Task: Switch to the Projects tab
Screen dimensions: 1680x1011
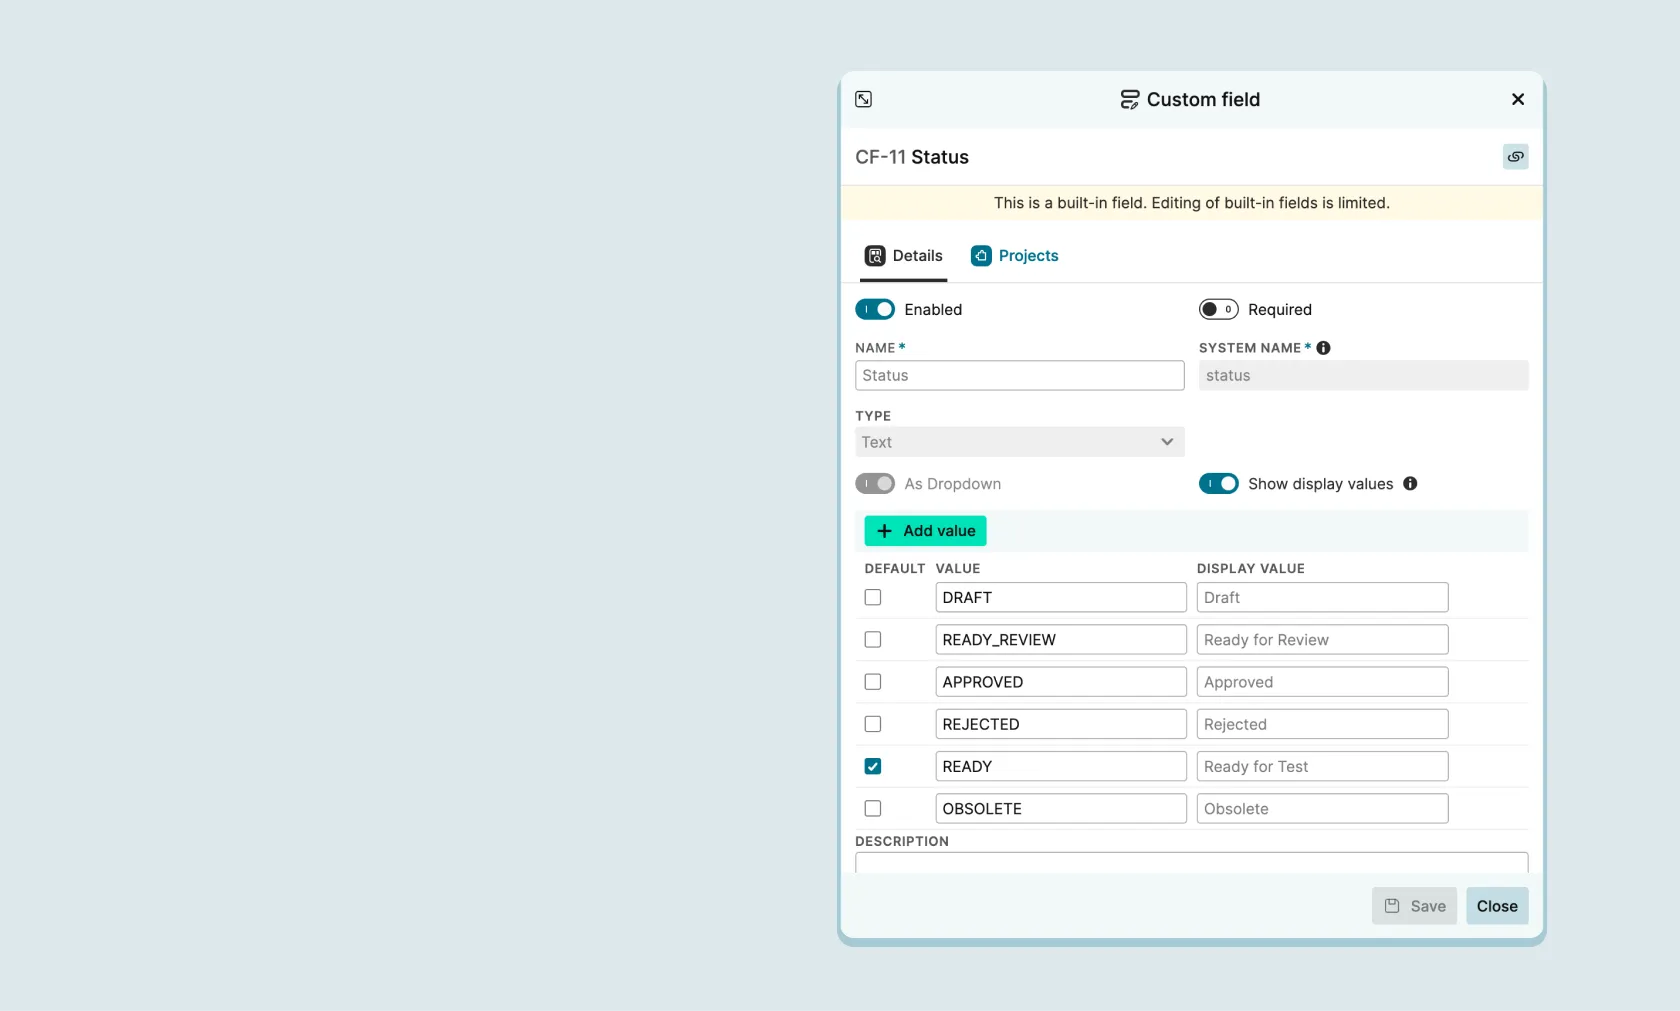Action: pyautogui.click(x=1027, y=256)
